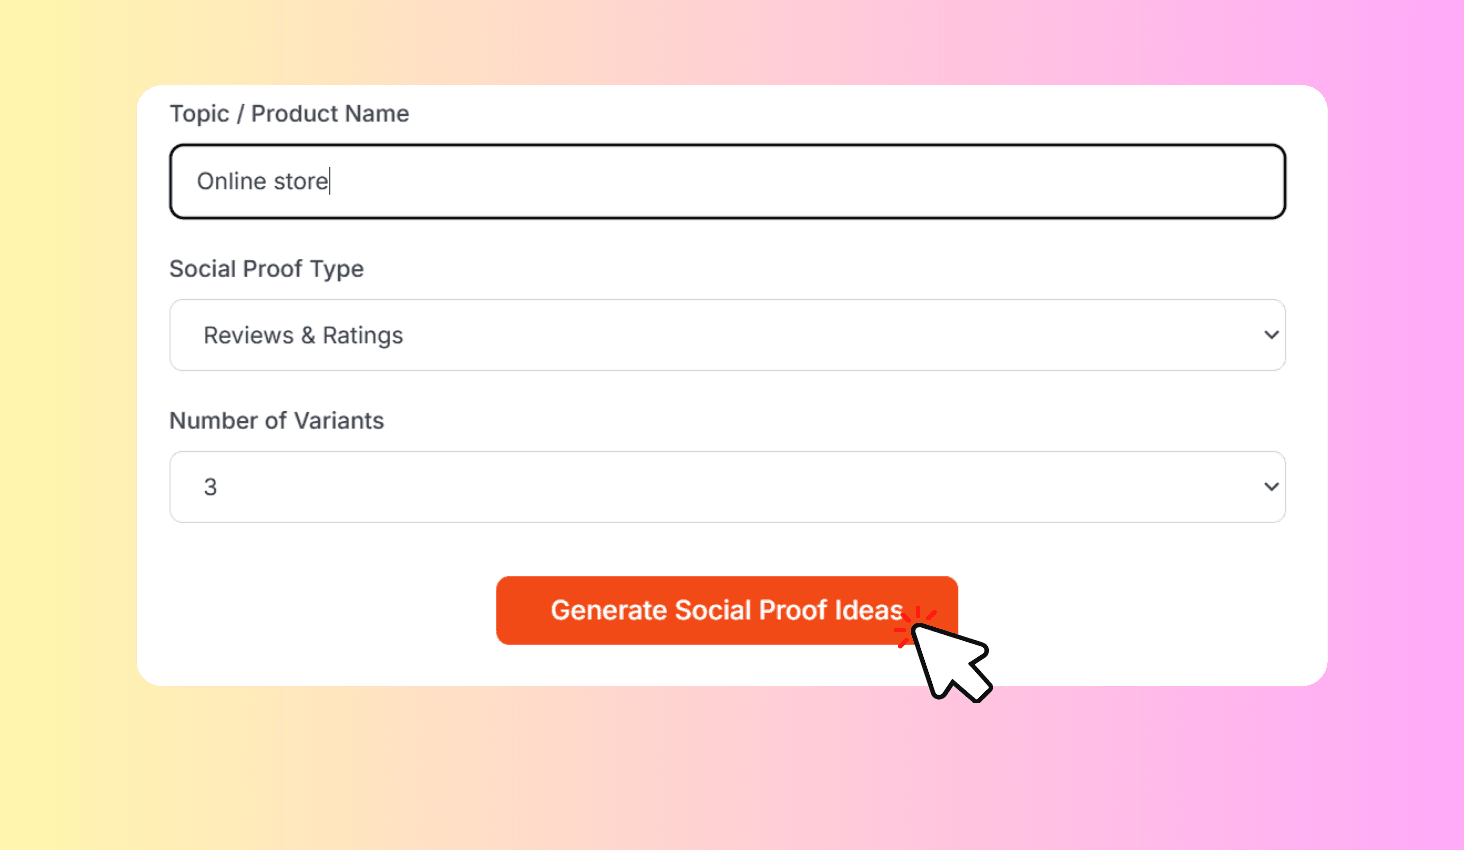Click the "Online store" text in the field

262,181
